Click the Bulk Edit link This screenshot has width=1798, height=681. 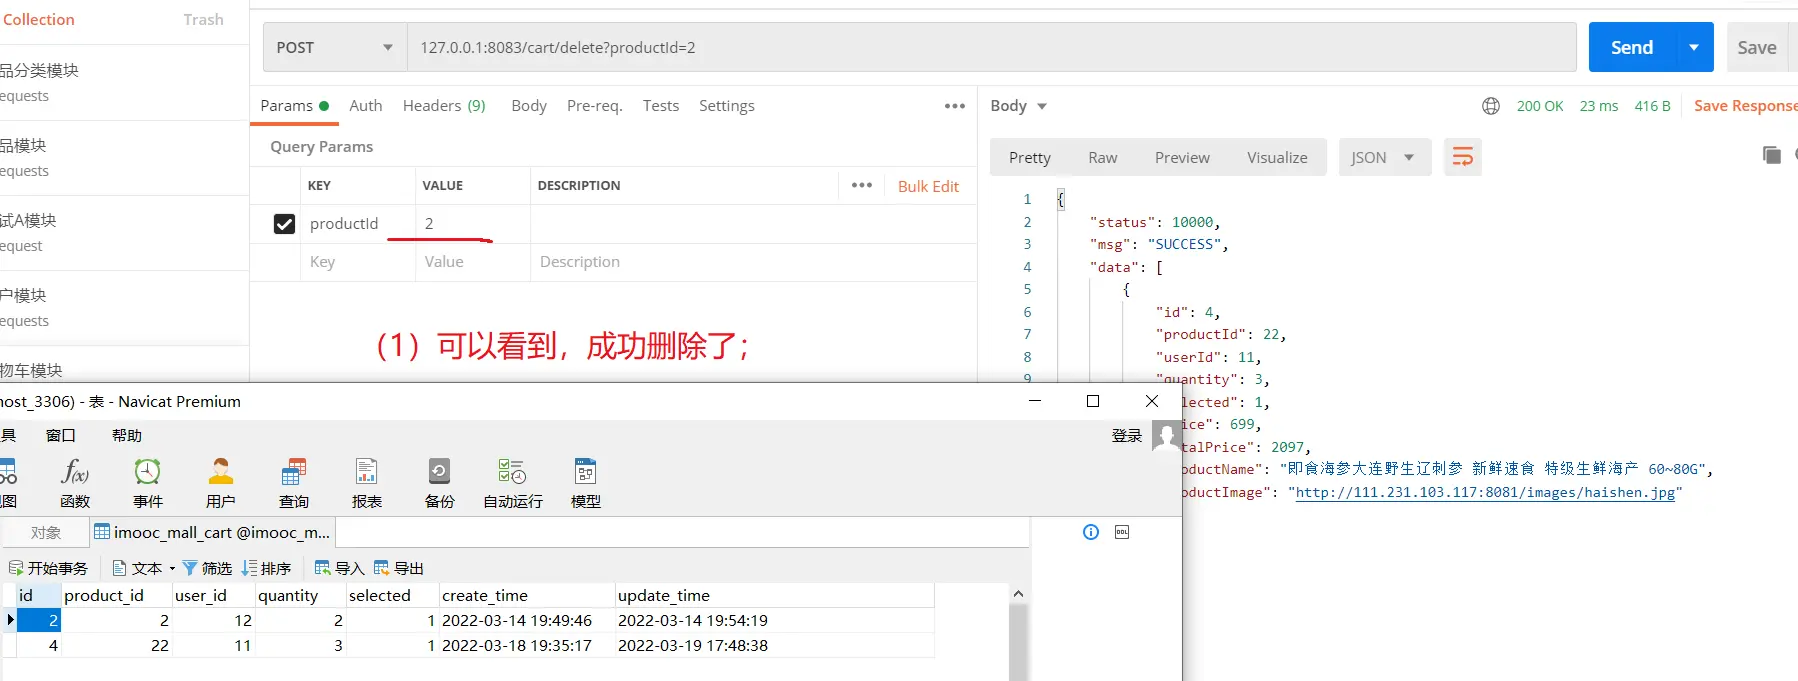pyautogui.click(x=928, y=186)
